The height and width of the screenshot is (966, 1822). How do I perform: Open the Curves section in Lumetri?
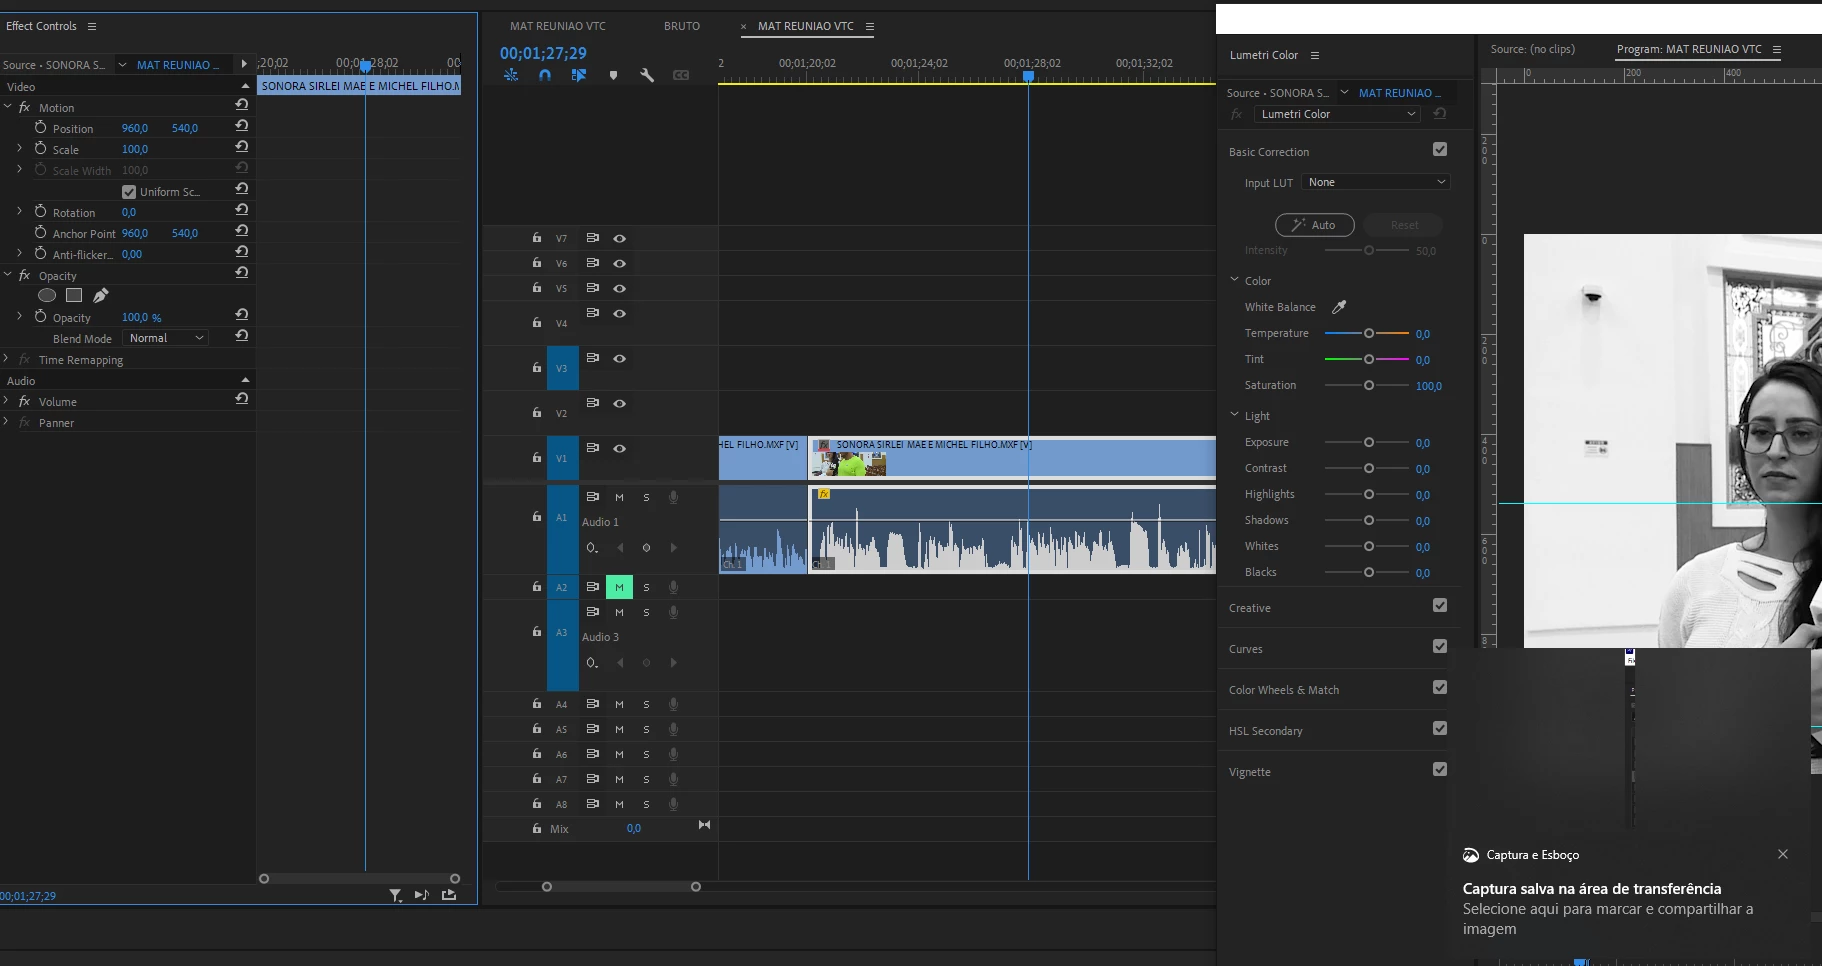point(1245,649)
